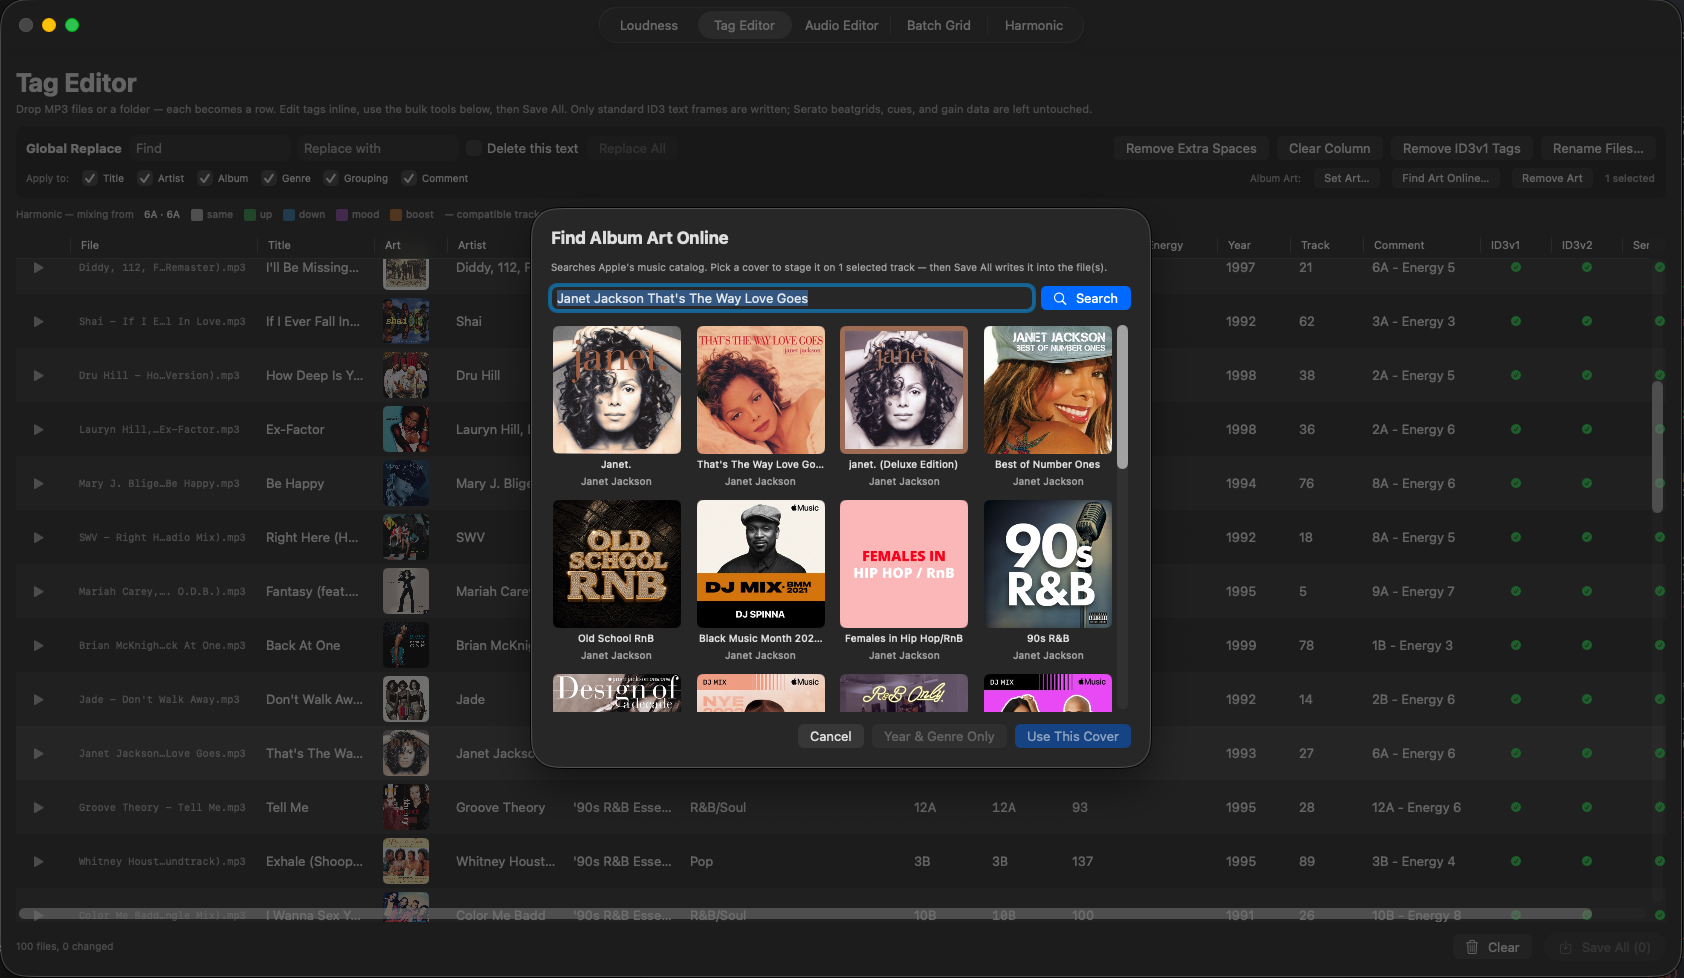Click Find Art Online button
This screenshot has width=1684, height=978.
click(x=1445, y=178)
